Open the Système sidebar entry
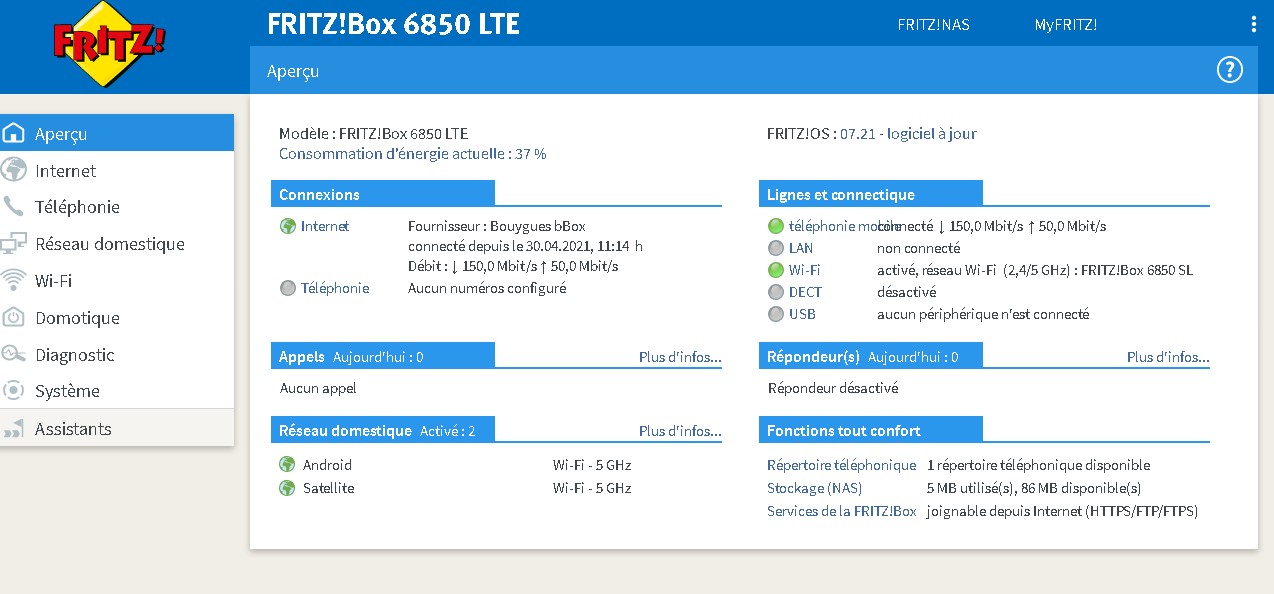The height and width of the screenshot is (594, 1274). [117, 391]
